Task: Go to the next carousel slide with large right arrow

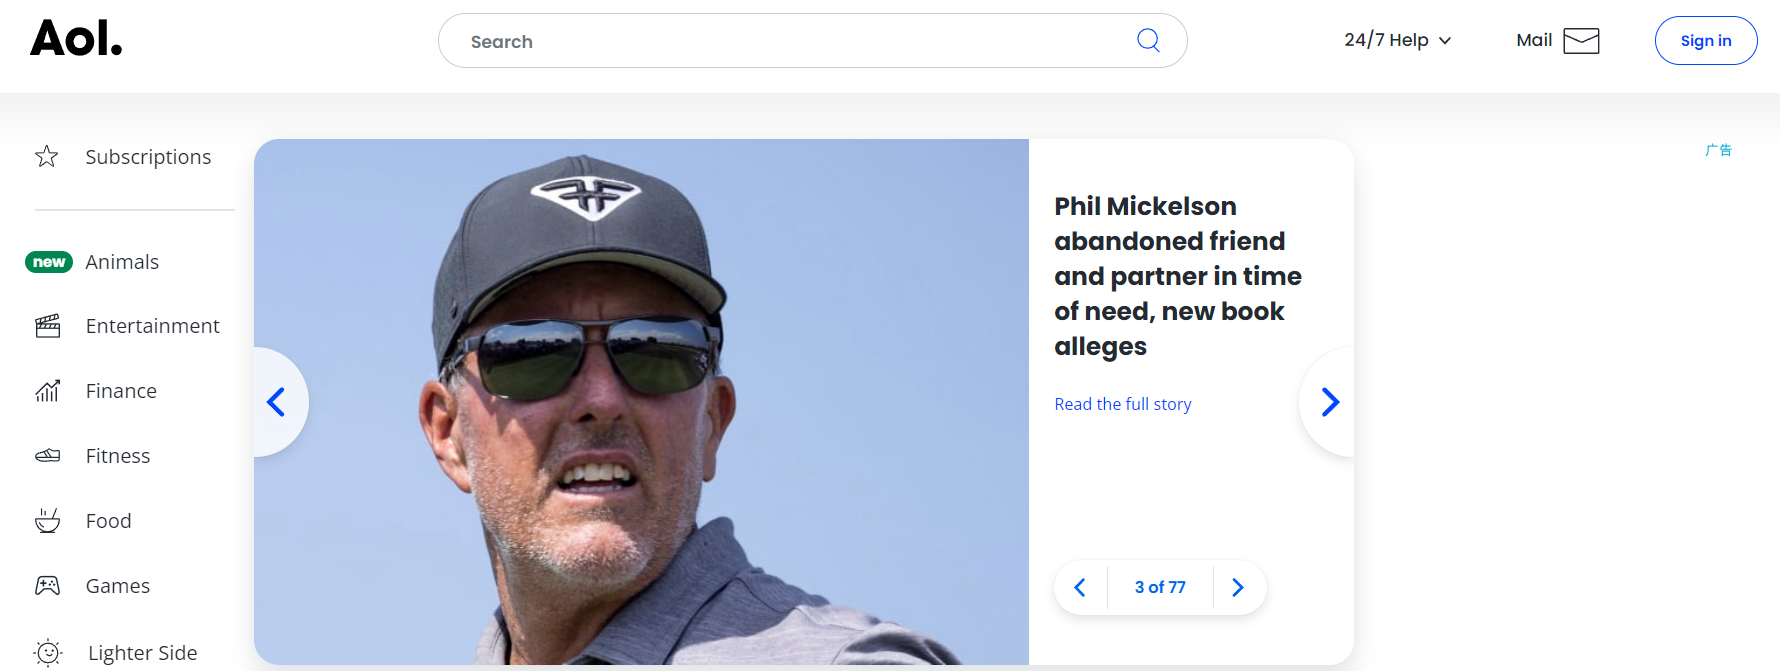Action: click(x=1329, y=402)
